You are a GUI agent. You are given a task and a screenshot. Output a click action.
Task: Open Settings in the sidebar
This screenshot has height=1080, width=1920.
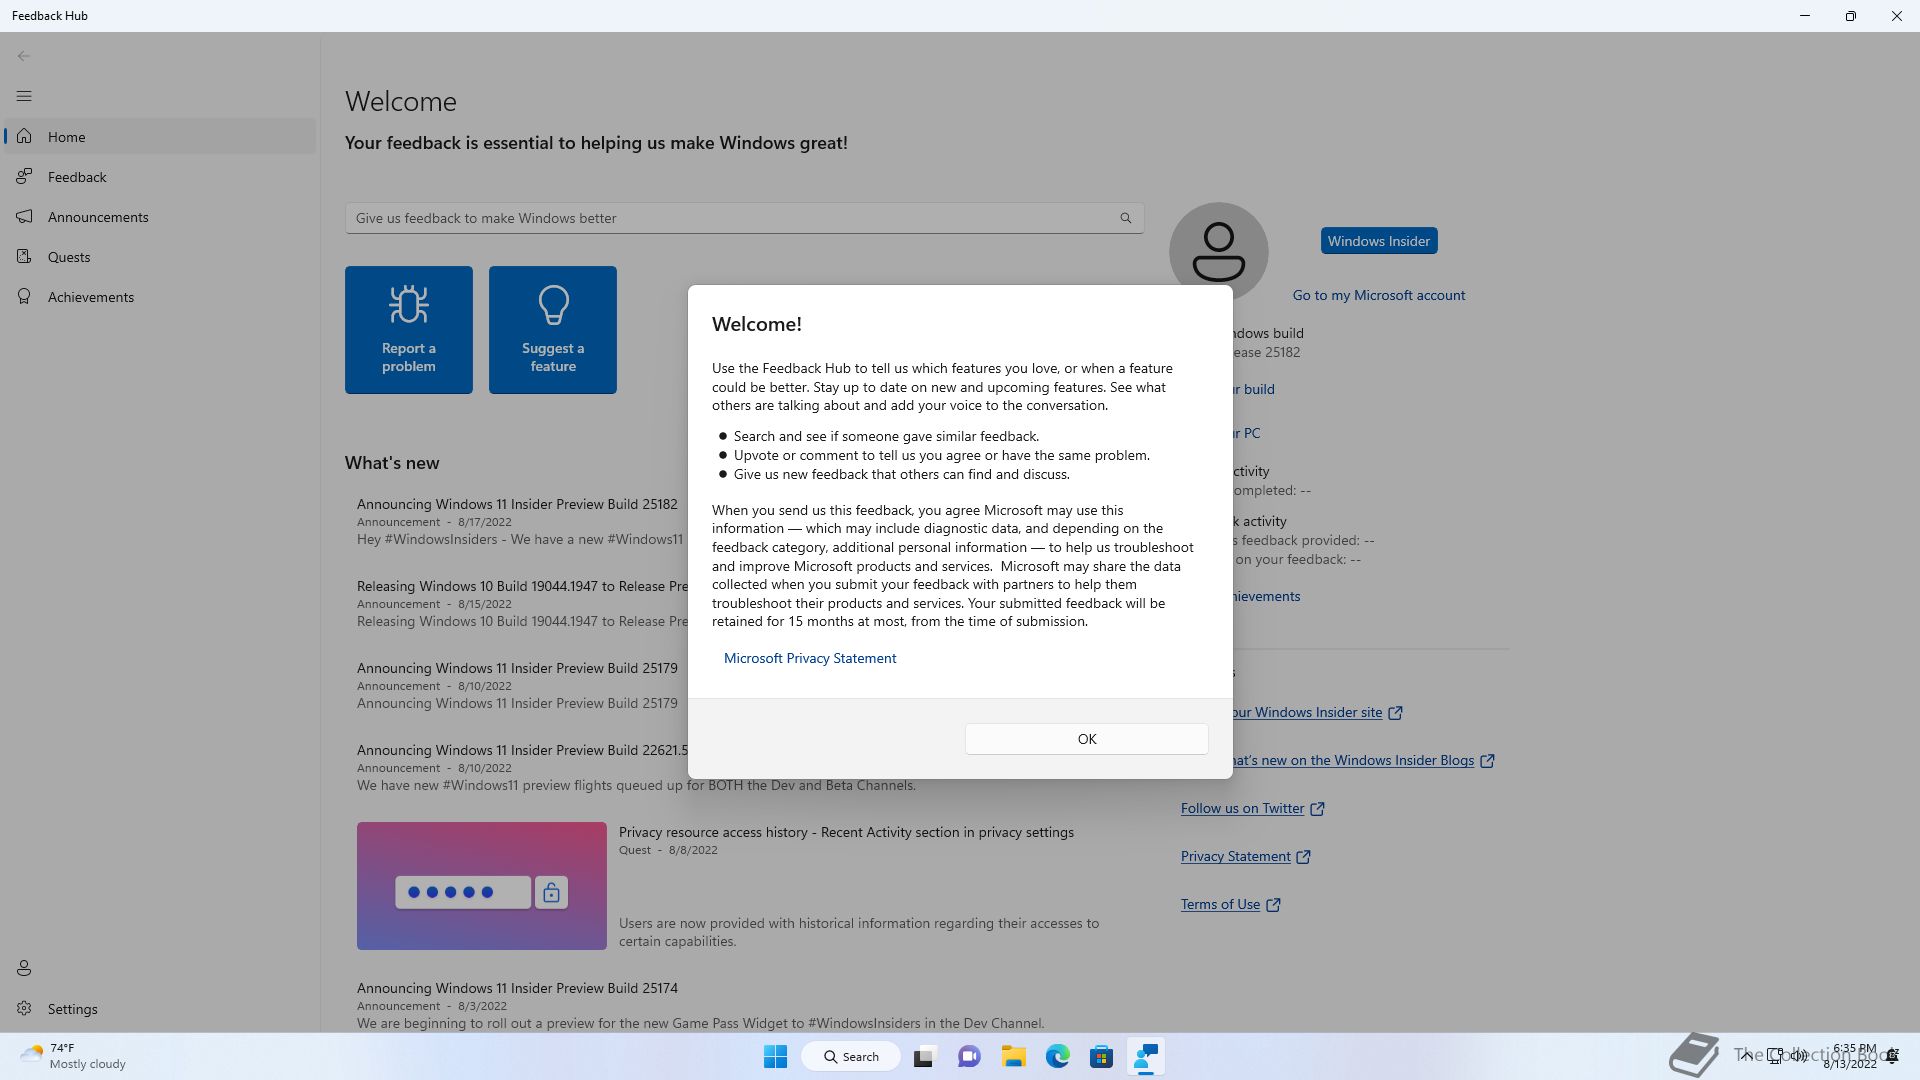point(160,1009)
